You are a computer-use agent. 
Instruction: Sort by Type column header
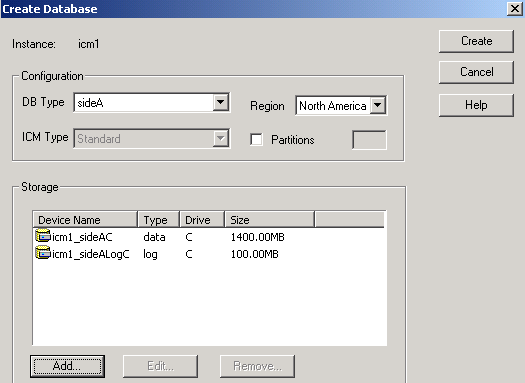tap(159, 220)
